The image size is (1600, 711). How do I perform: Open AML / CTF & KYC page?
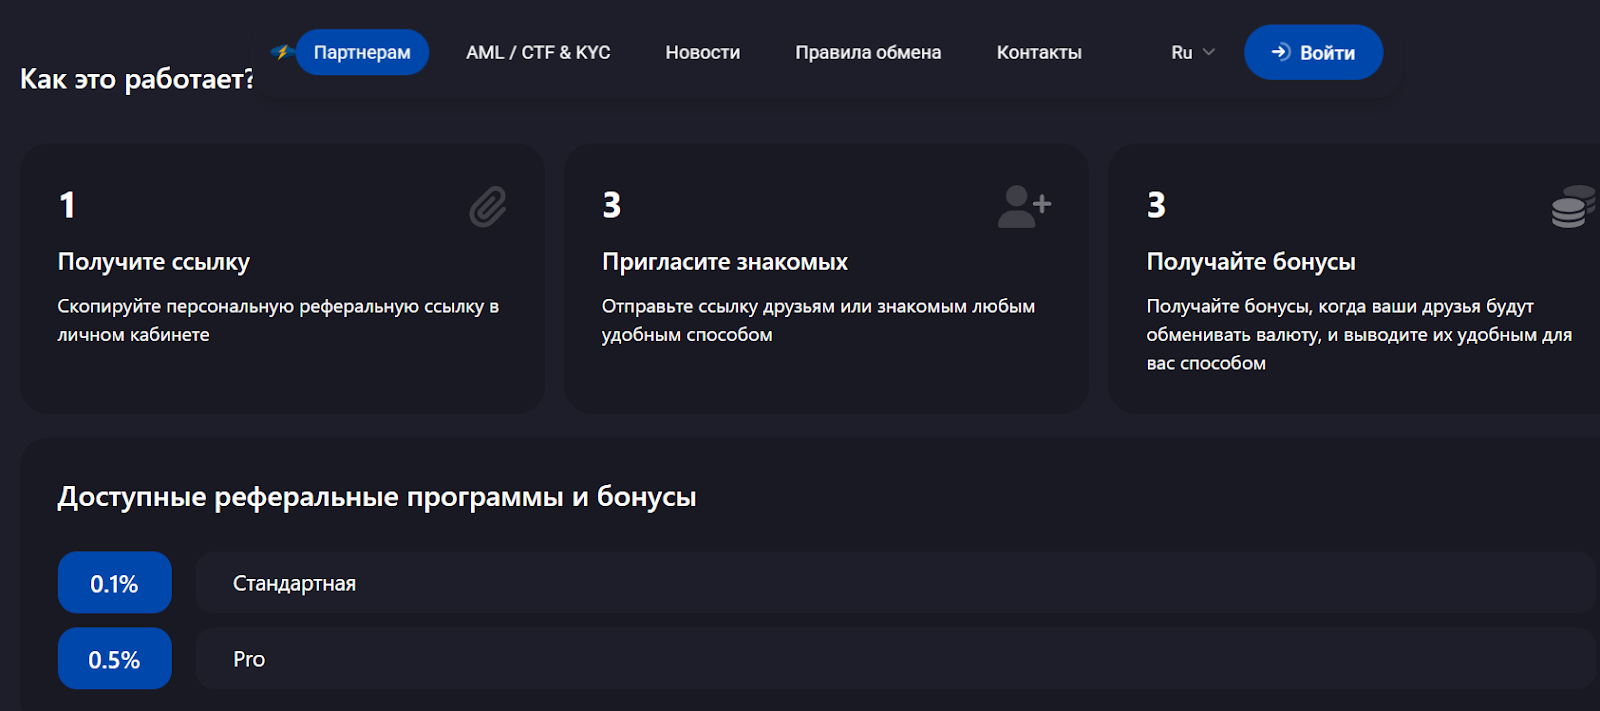[538, 52]
